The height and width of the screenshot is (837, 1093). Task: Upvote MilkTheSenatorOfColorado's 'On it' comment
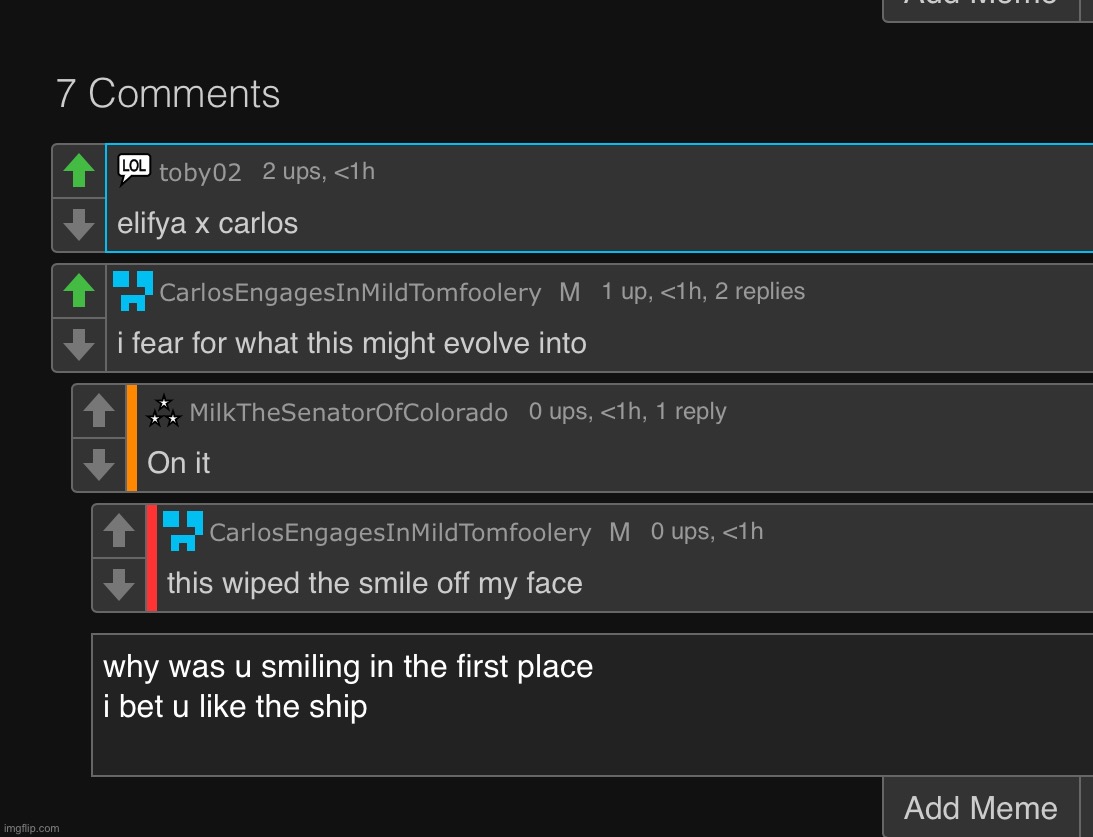pos(99,410)
